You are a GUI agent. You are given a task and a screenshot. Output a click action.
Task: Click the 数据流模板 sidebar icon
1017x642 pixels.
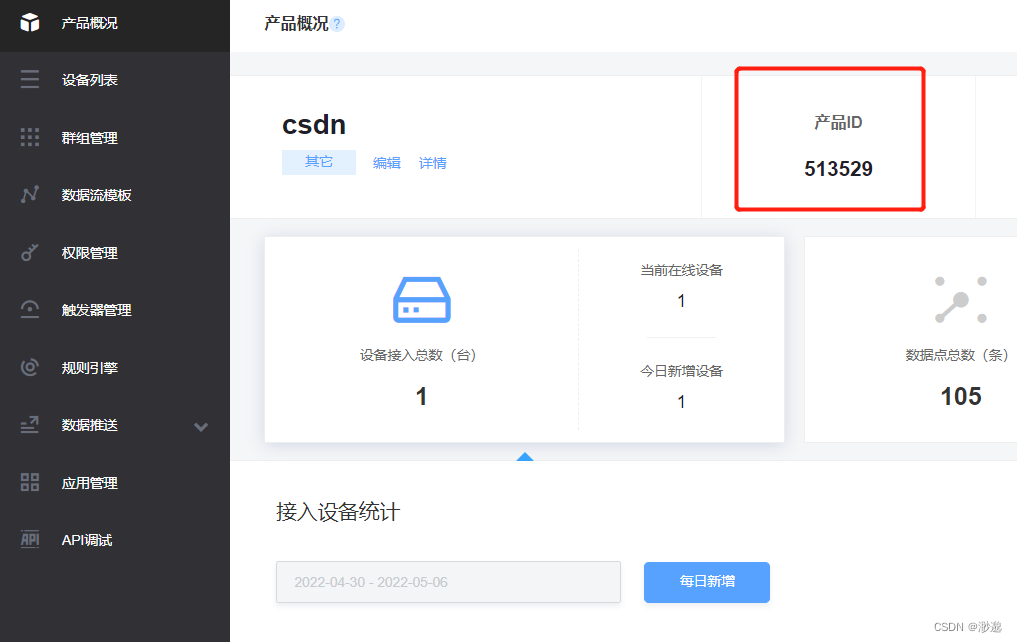(x=31, y=194)
